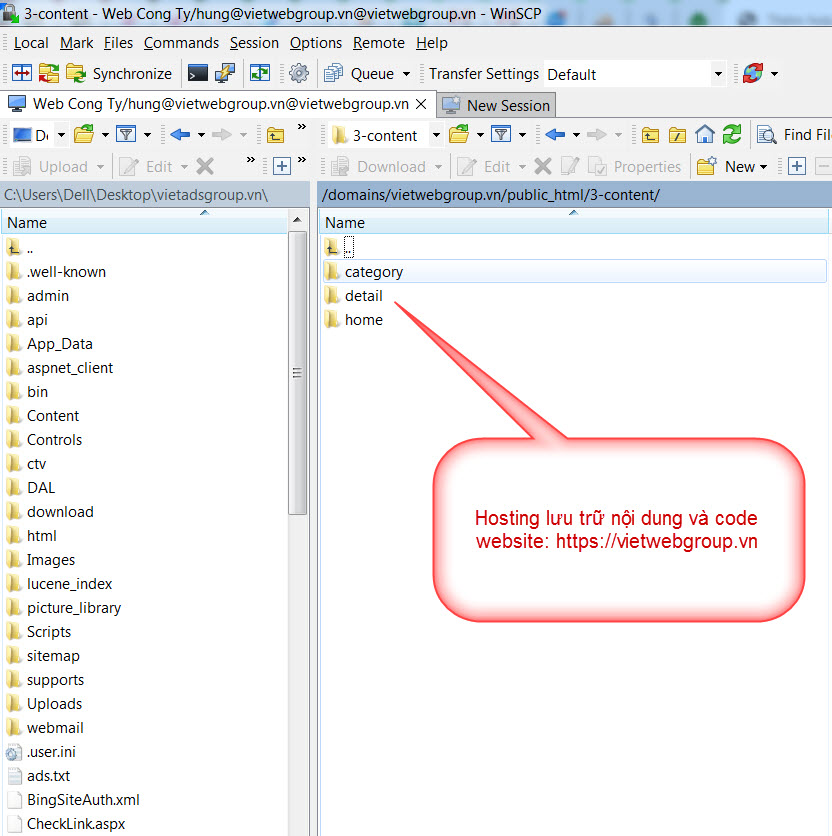Expand the Transfer Settings Default combo box
This screenshot has height=836, width=832.
pos(717,74)
